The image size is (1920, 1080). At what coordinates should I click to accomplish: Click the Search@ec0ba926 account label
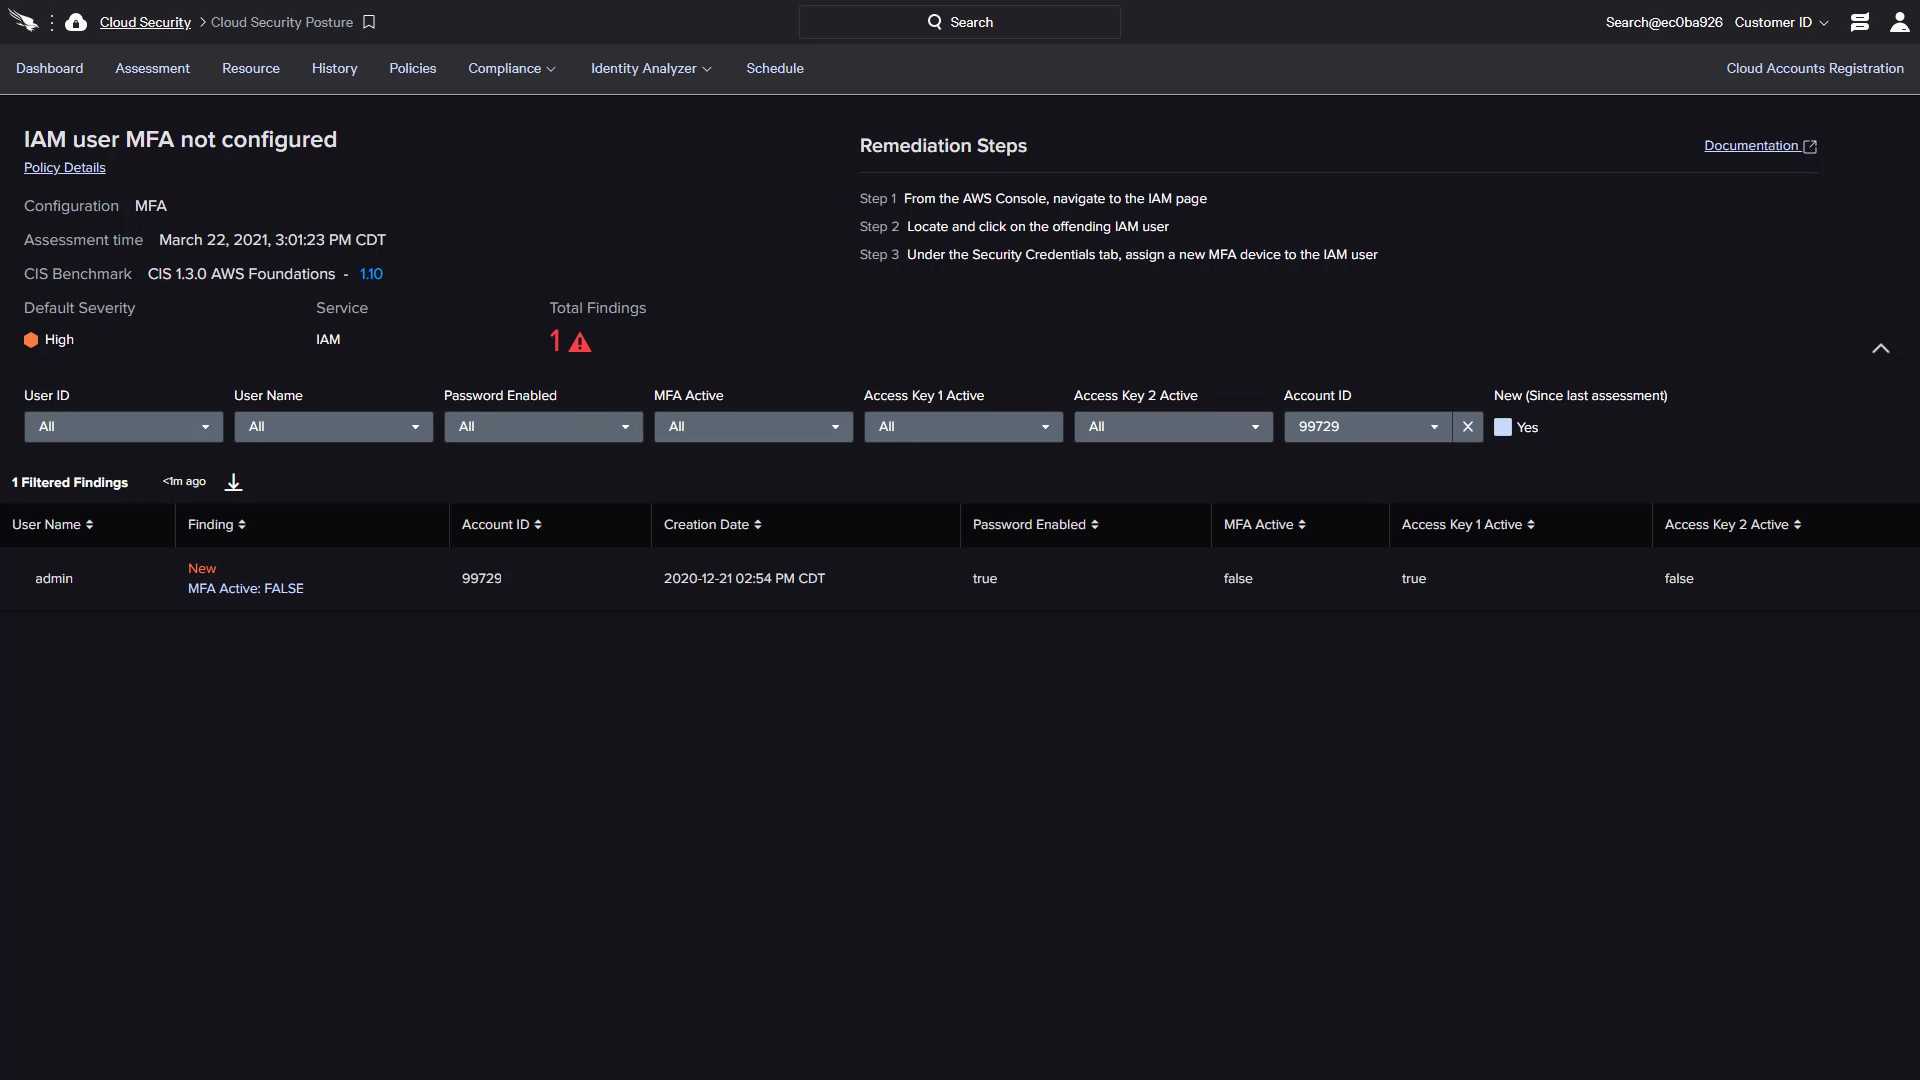(1664, 22)
